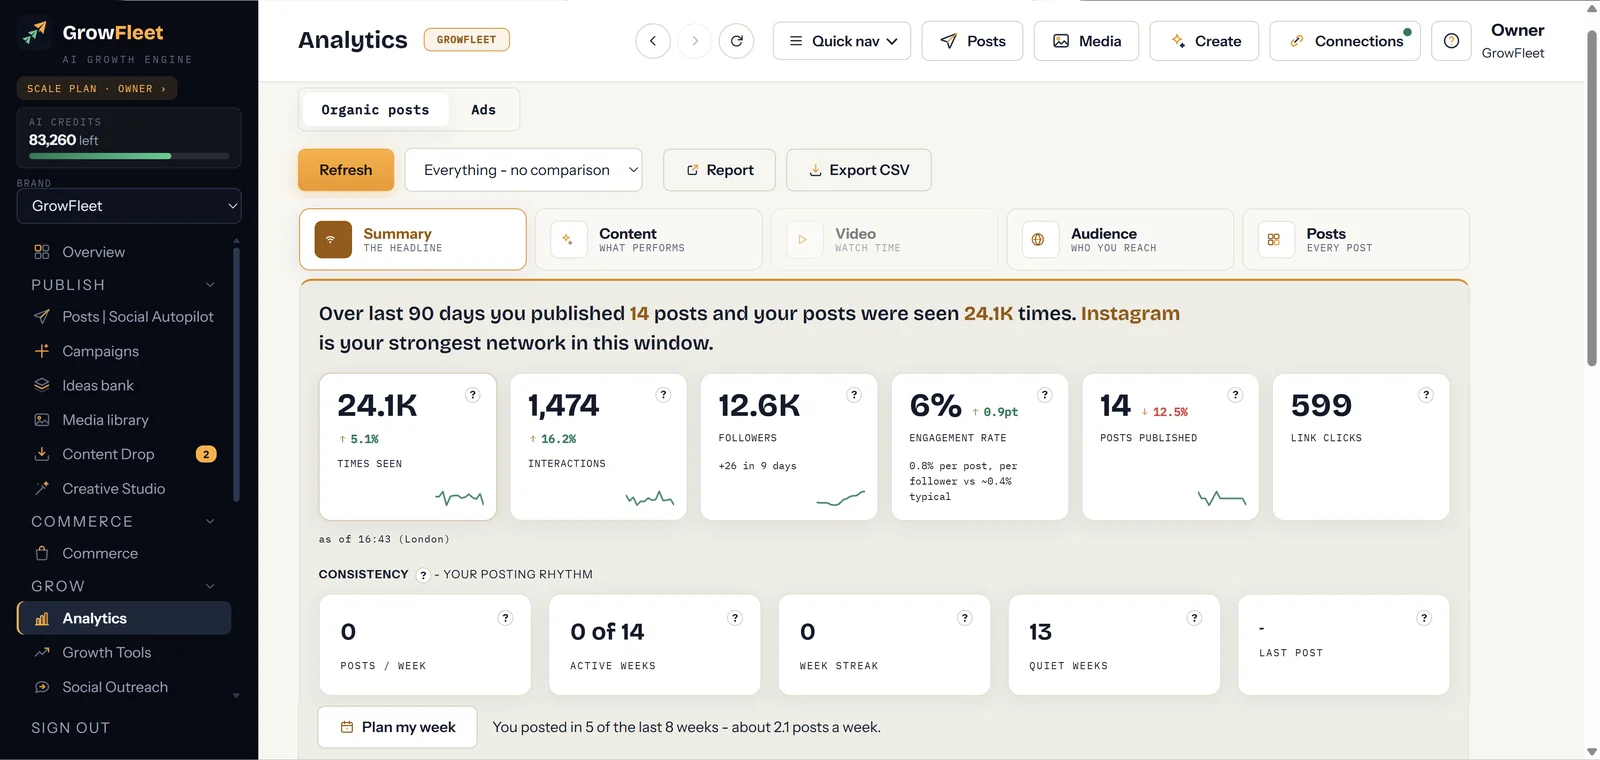Collapse the GROW sidebar section
The height and width of the screenshot is (760, 1600).
[x=210, y=586]
